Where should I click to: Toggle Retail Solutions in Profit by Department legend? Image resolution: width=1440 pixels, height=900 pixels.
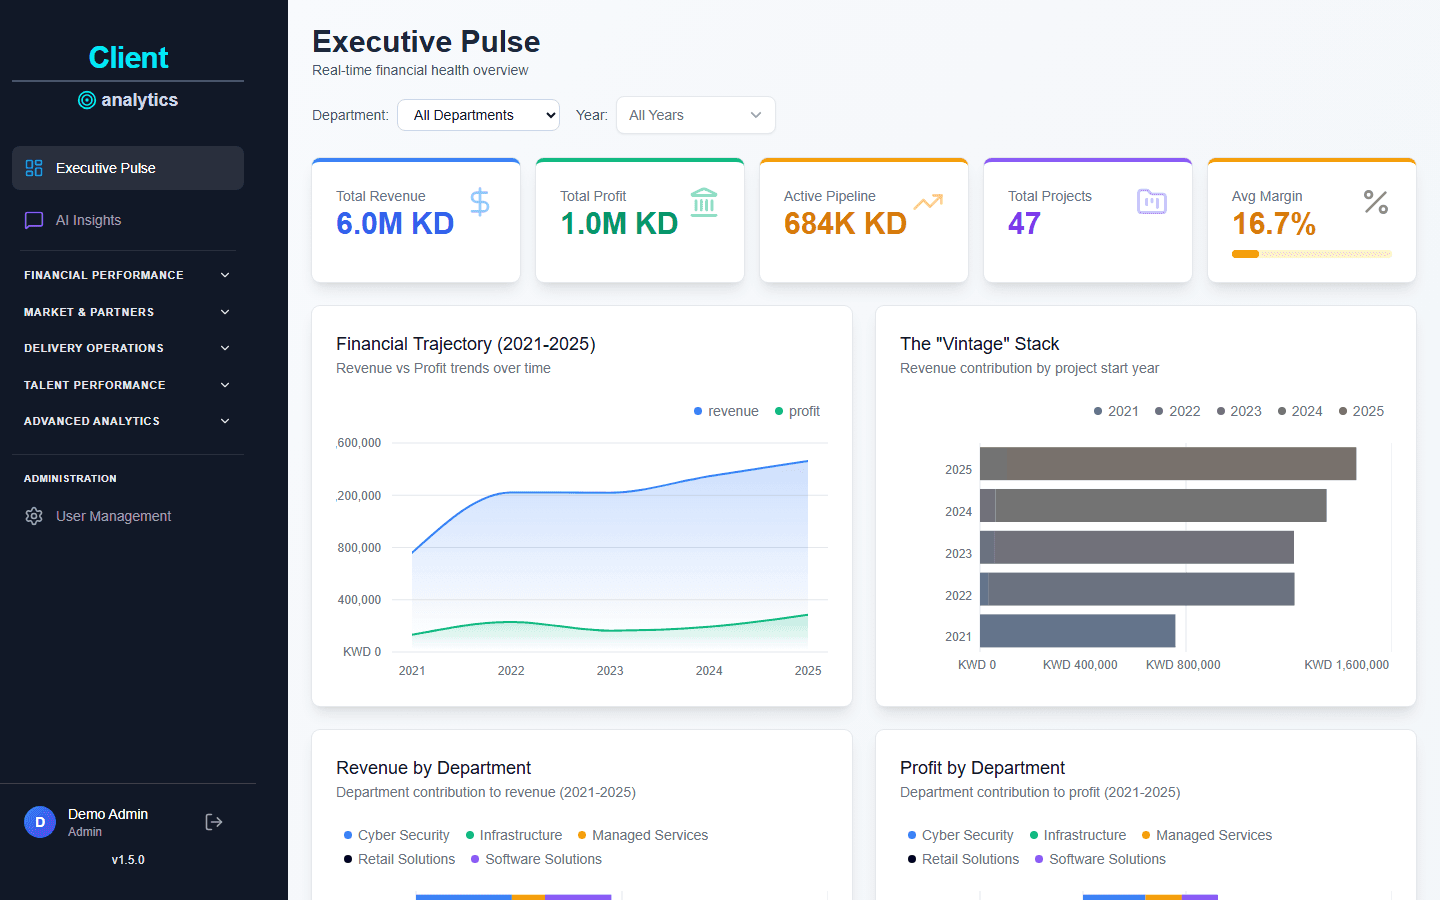pyautogui.click(x=963, y=859)
